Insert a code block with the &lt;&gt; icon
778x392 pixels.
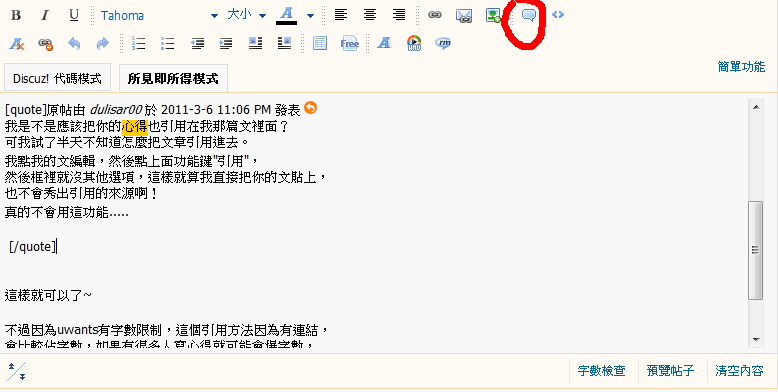coord(558,15)
